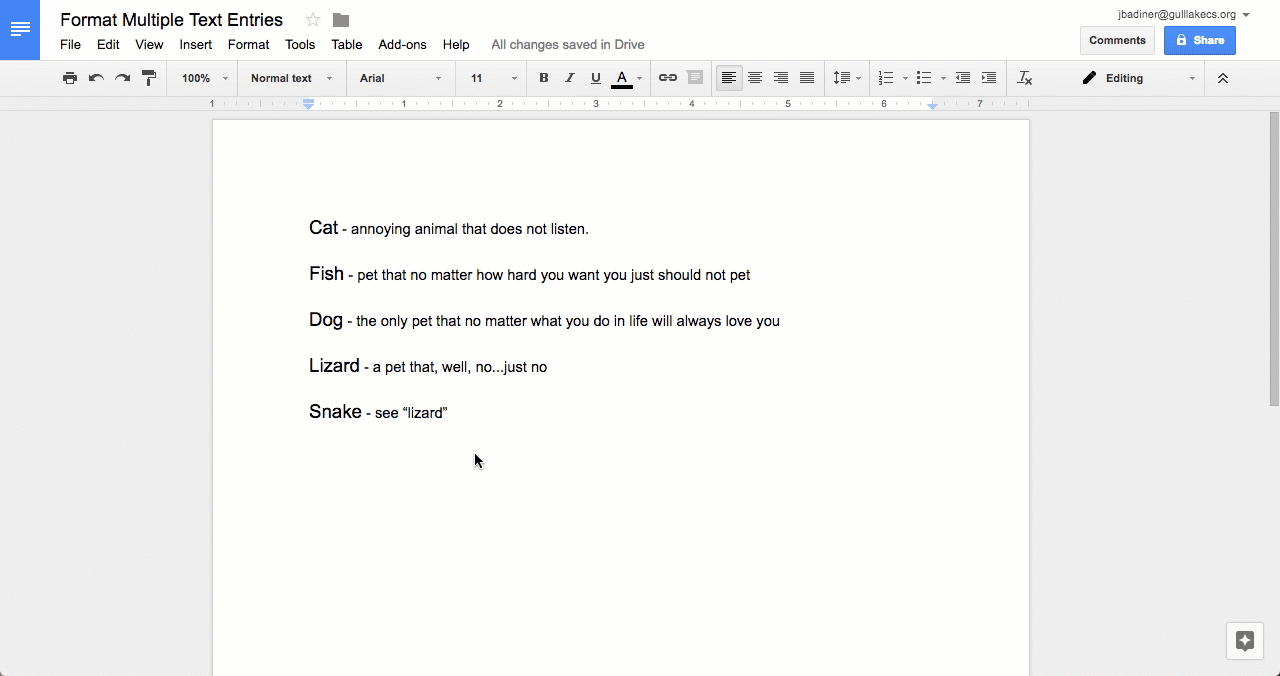1280x676 pixels.
Task: Hide the menus with chevron
Action: click(x=1222, y=78)
